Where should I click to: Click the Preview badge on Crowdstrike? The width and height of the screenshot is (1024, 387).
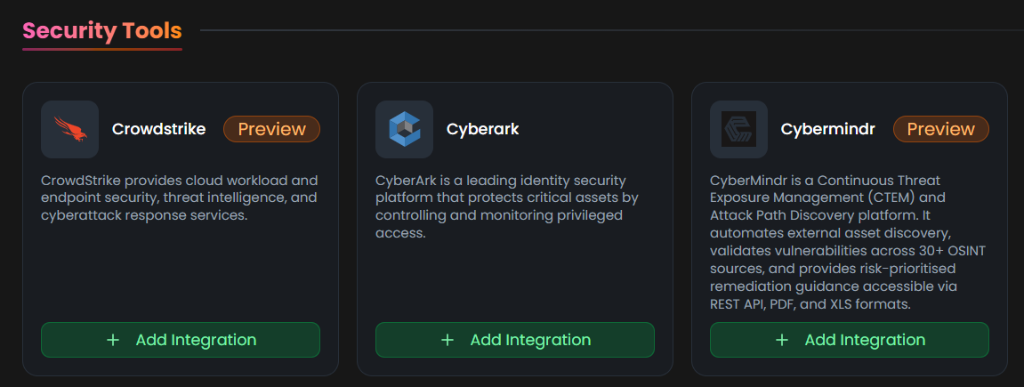pyautogui.click(x=272, y=129)
